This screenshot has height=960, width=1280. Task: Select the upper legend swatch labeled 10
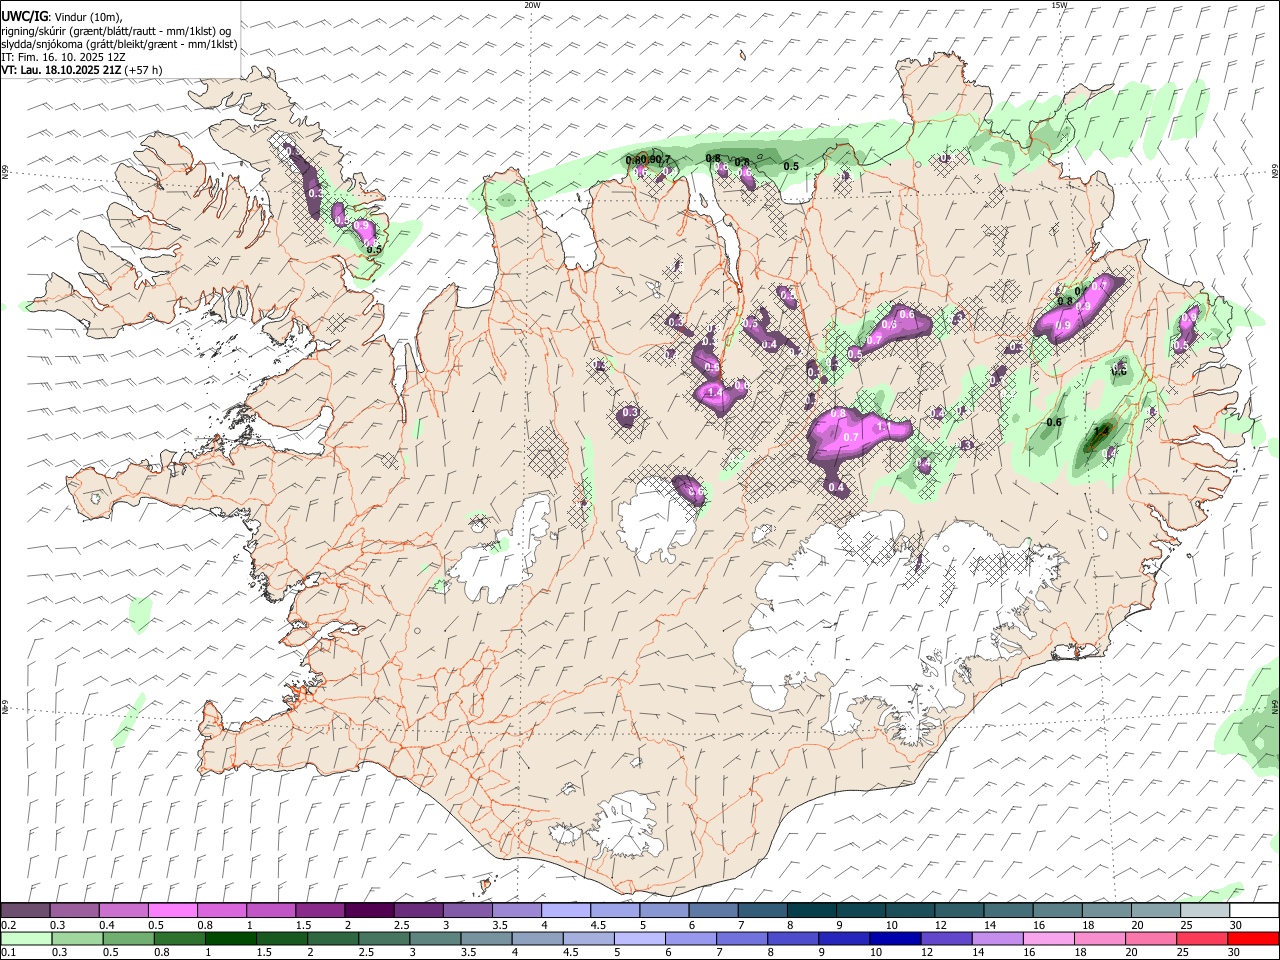909,911
